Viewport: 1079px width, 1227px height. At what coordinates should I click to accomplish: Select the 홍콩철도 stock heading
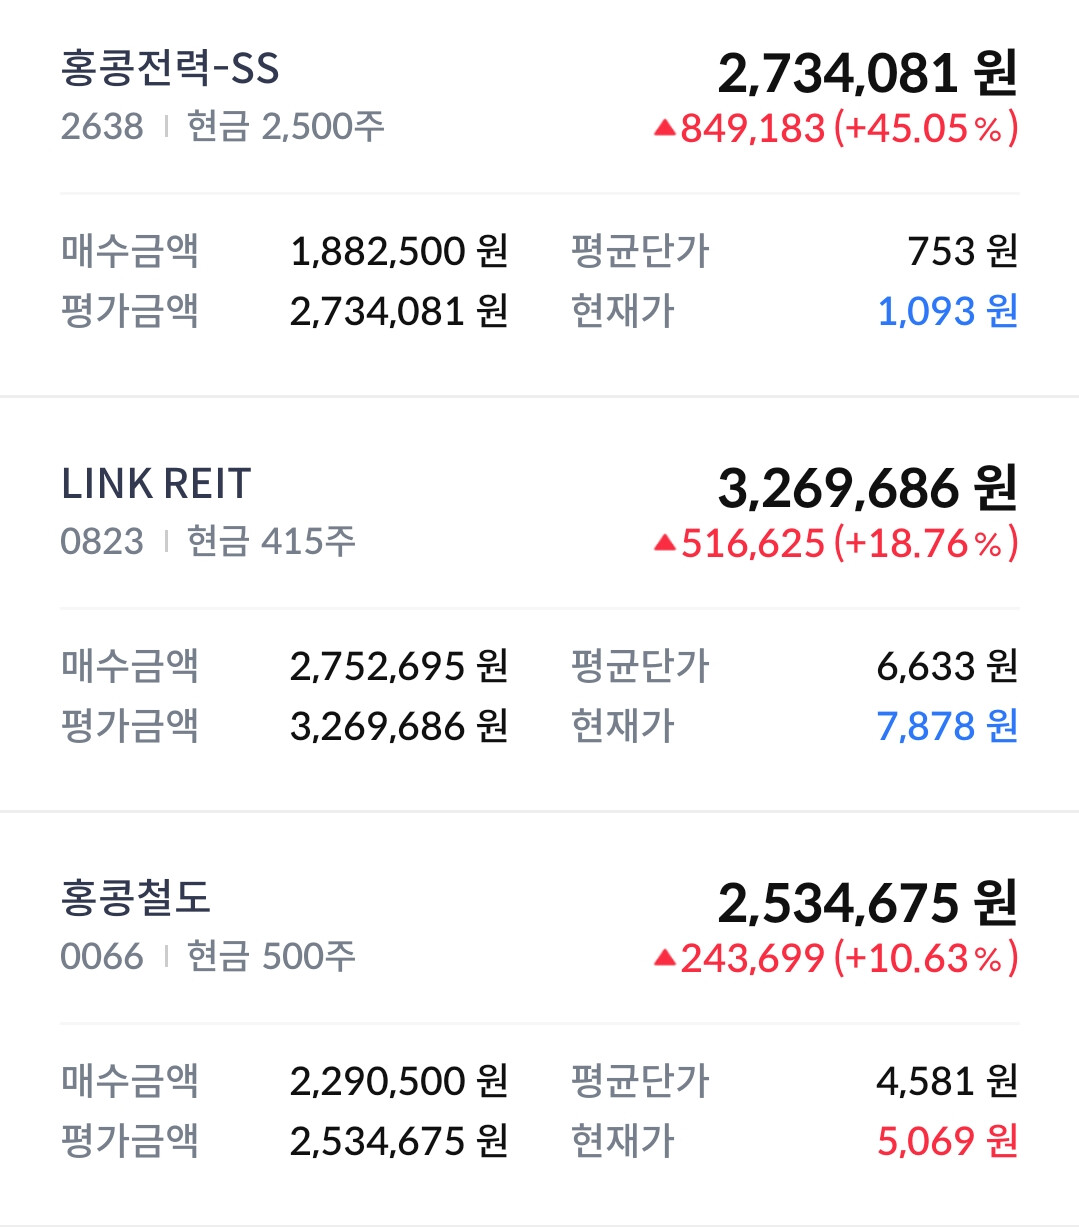point(136,897)
